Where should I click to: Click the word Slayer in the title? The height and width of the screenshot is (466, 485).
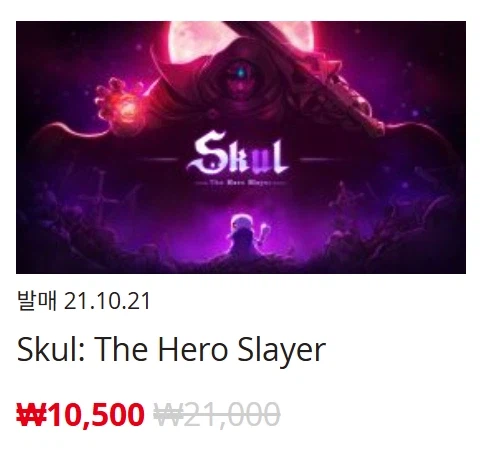[x=281, y=351]
